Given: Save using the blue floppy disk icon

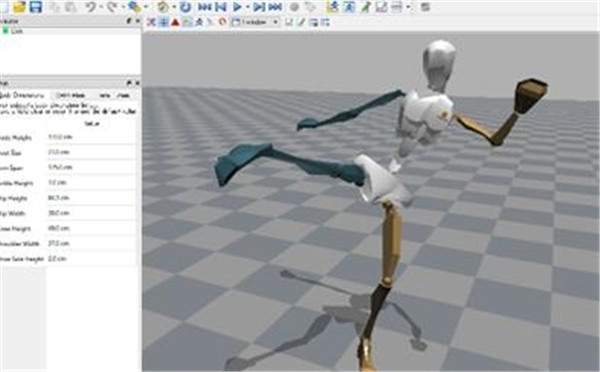Looking at the screenshot, I should click(35, 7).
